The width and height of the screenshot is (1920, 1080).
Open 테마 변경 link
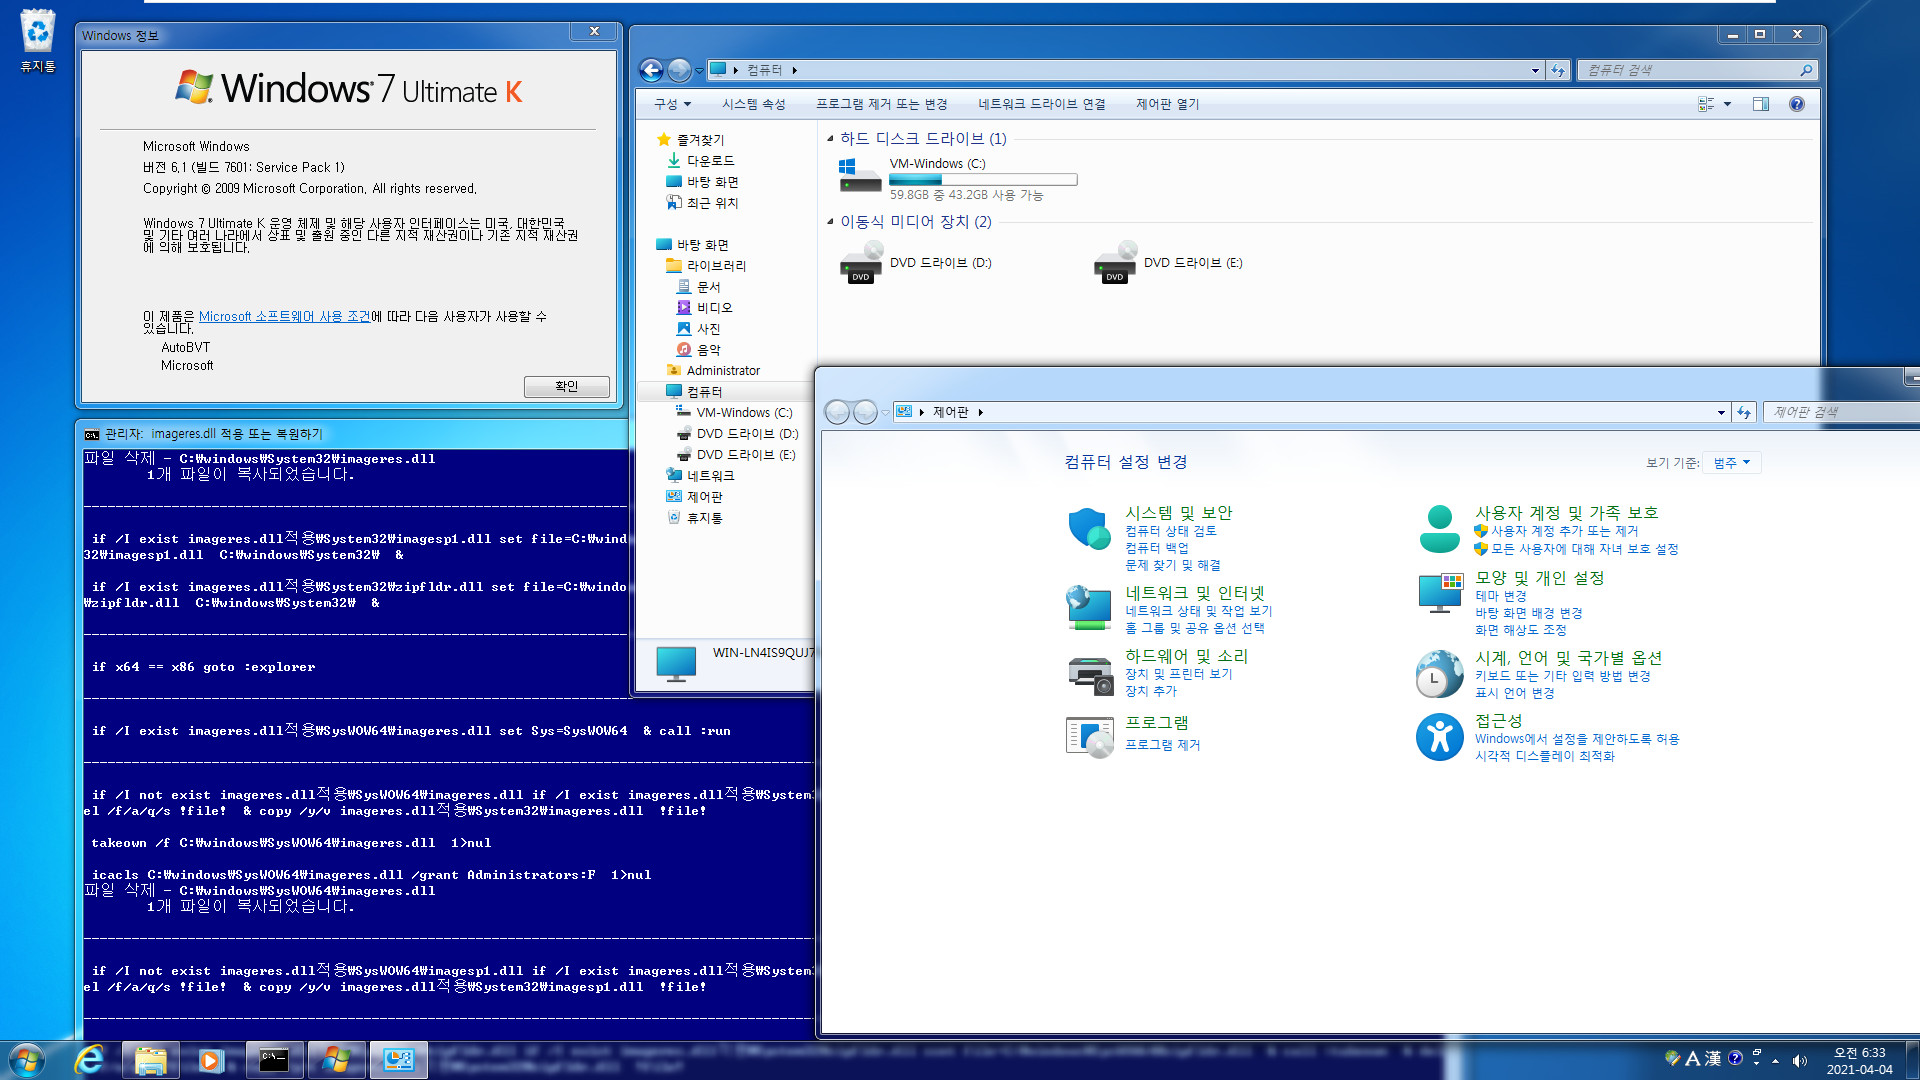(1500, 596)
